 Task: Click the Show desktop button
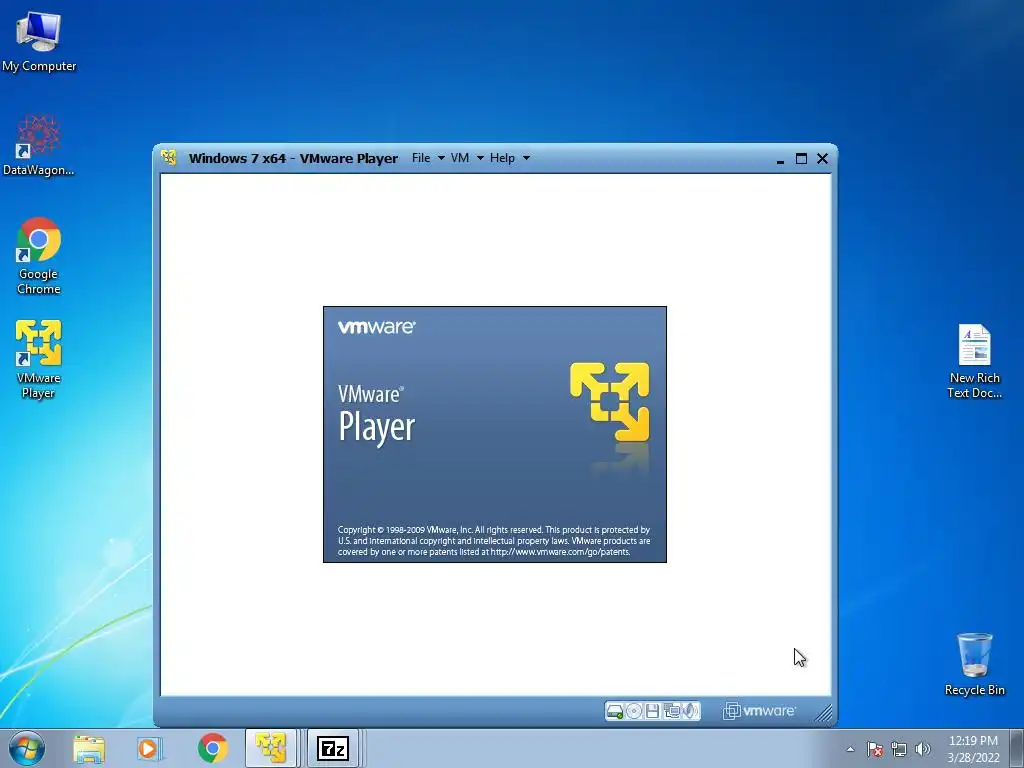tap(1017, 748)
